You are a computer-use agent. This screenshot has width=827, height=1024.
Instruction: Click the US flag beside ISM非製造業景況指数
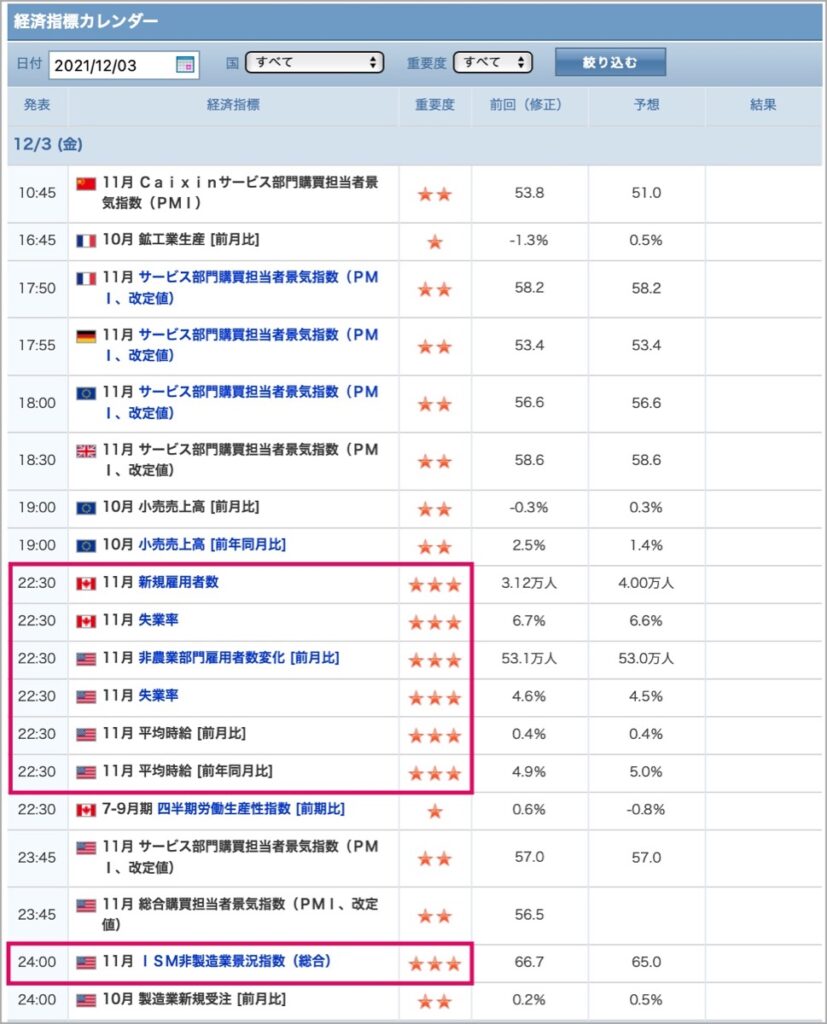(86, 963)
